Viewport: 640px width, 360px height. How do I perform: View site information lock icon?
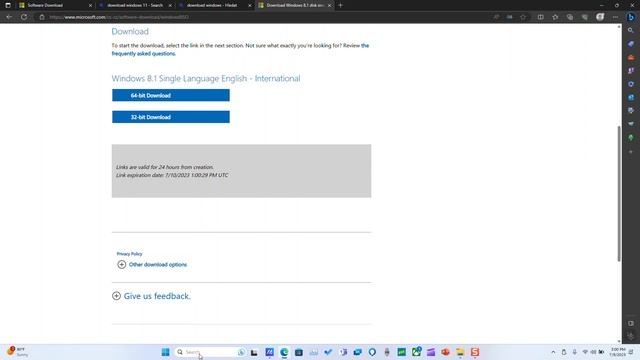point(42,17)
